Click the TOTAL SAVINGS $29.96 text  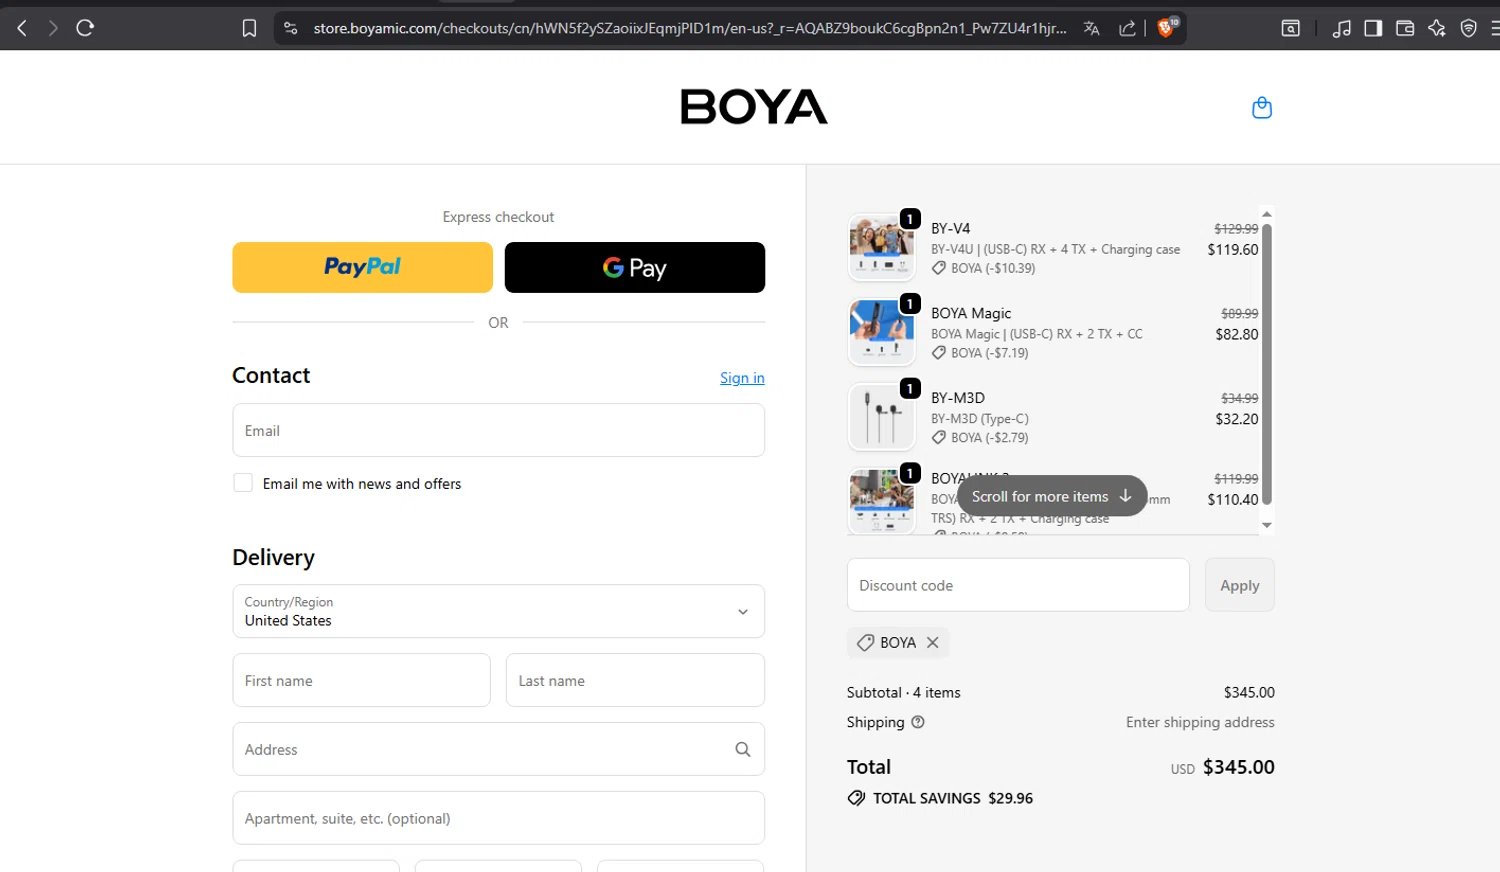click(953, 798)
